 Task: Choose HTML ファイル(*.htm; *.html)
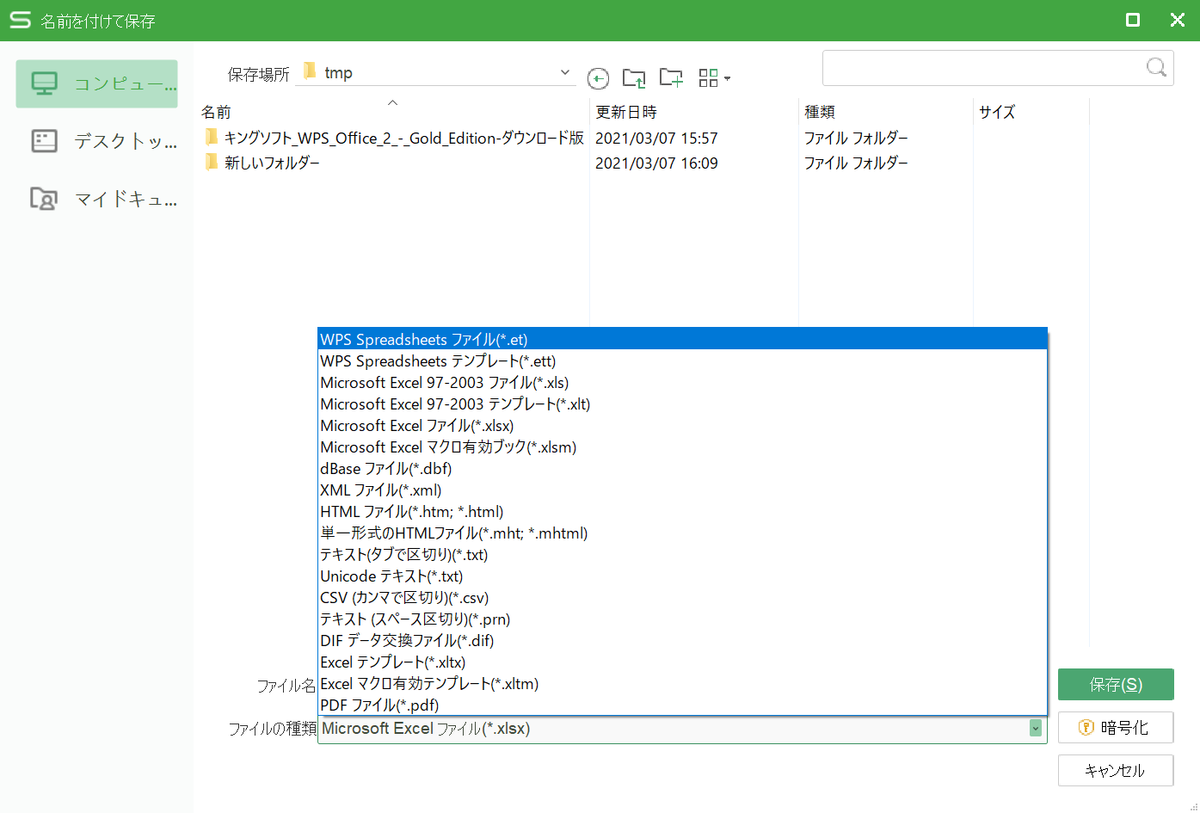coord(682,511)
